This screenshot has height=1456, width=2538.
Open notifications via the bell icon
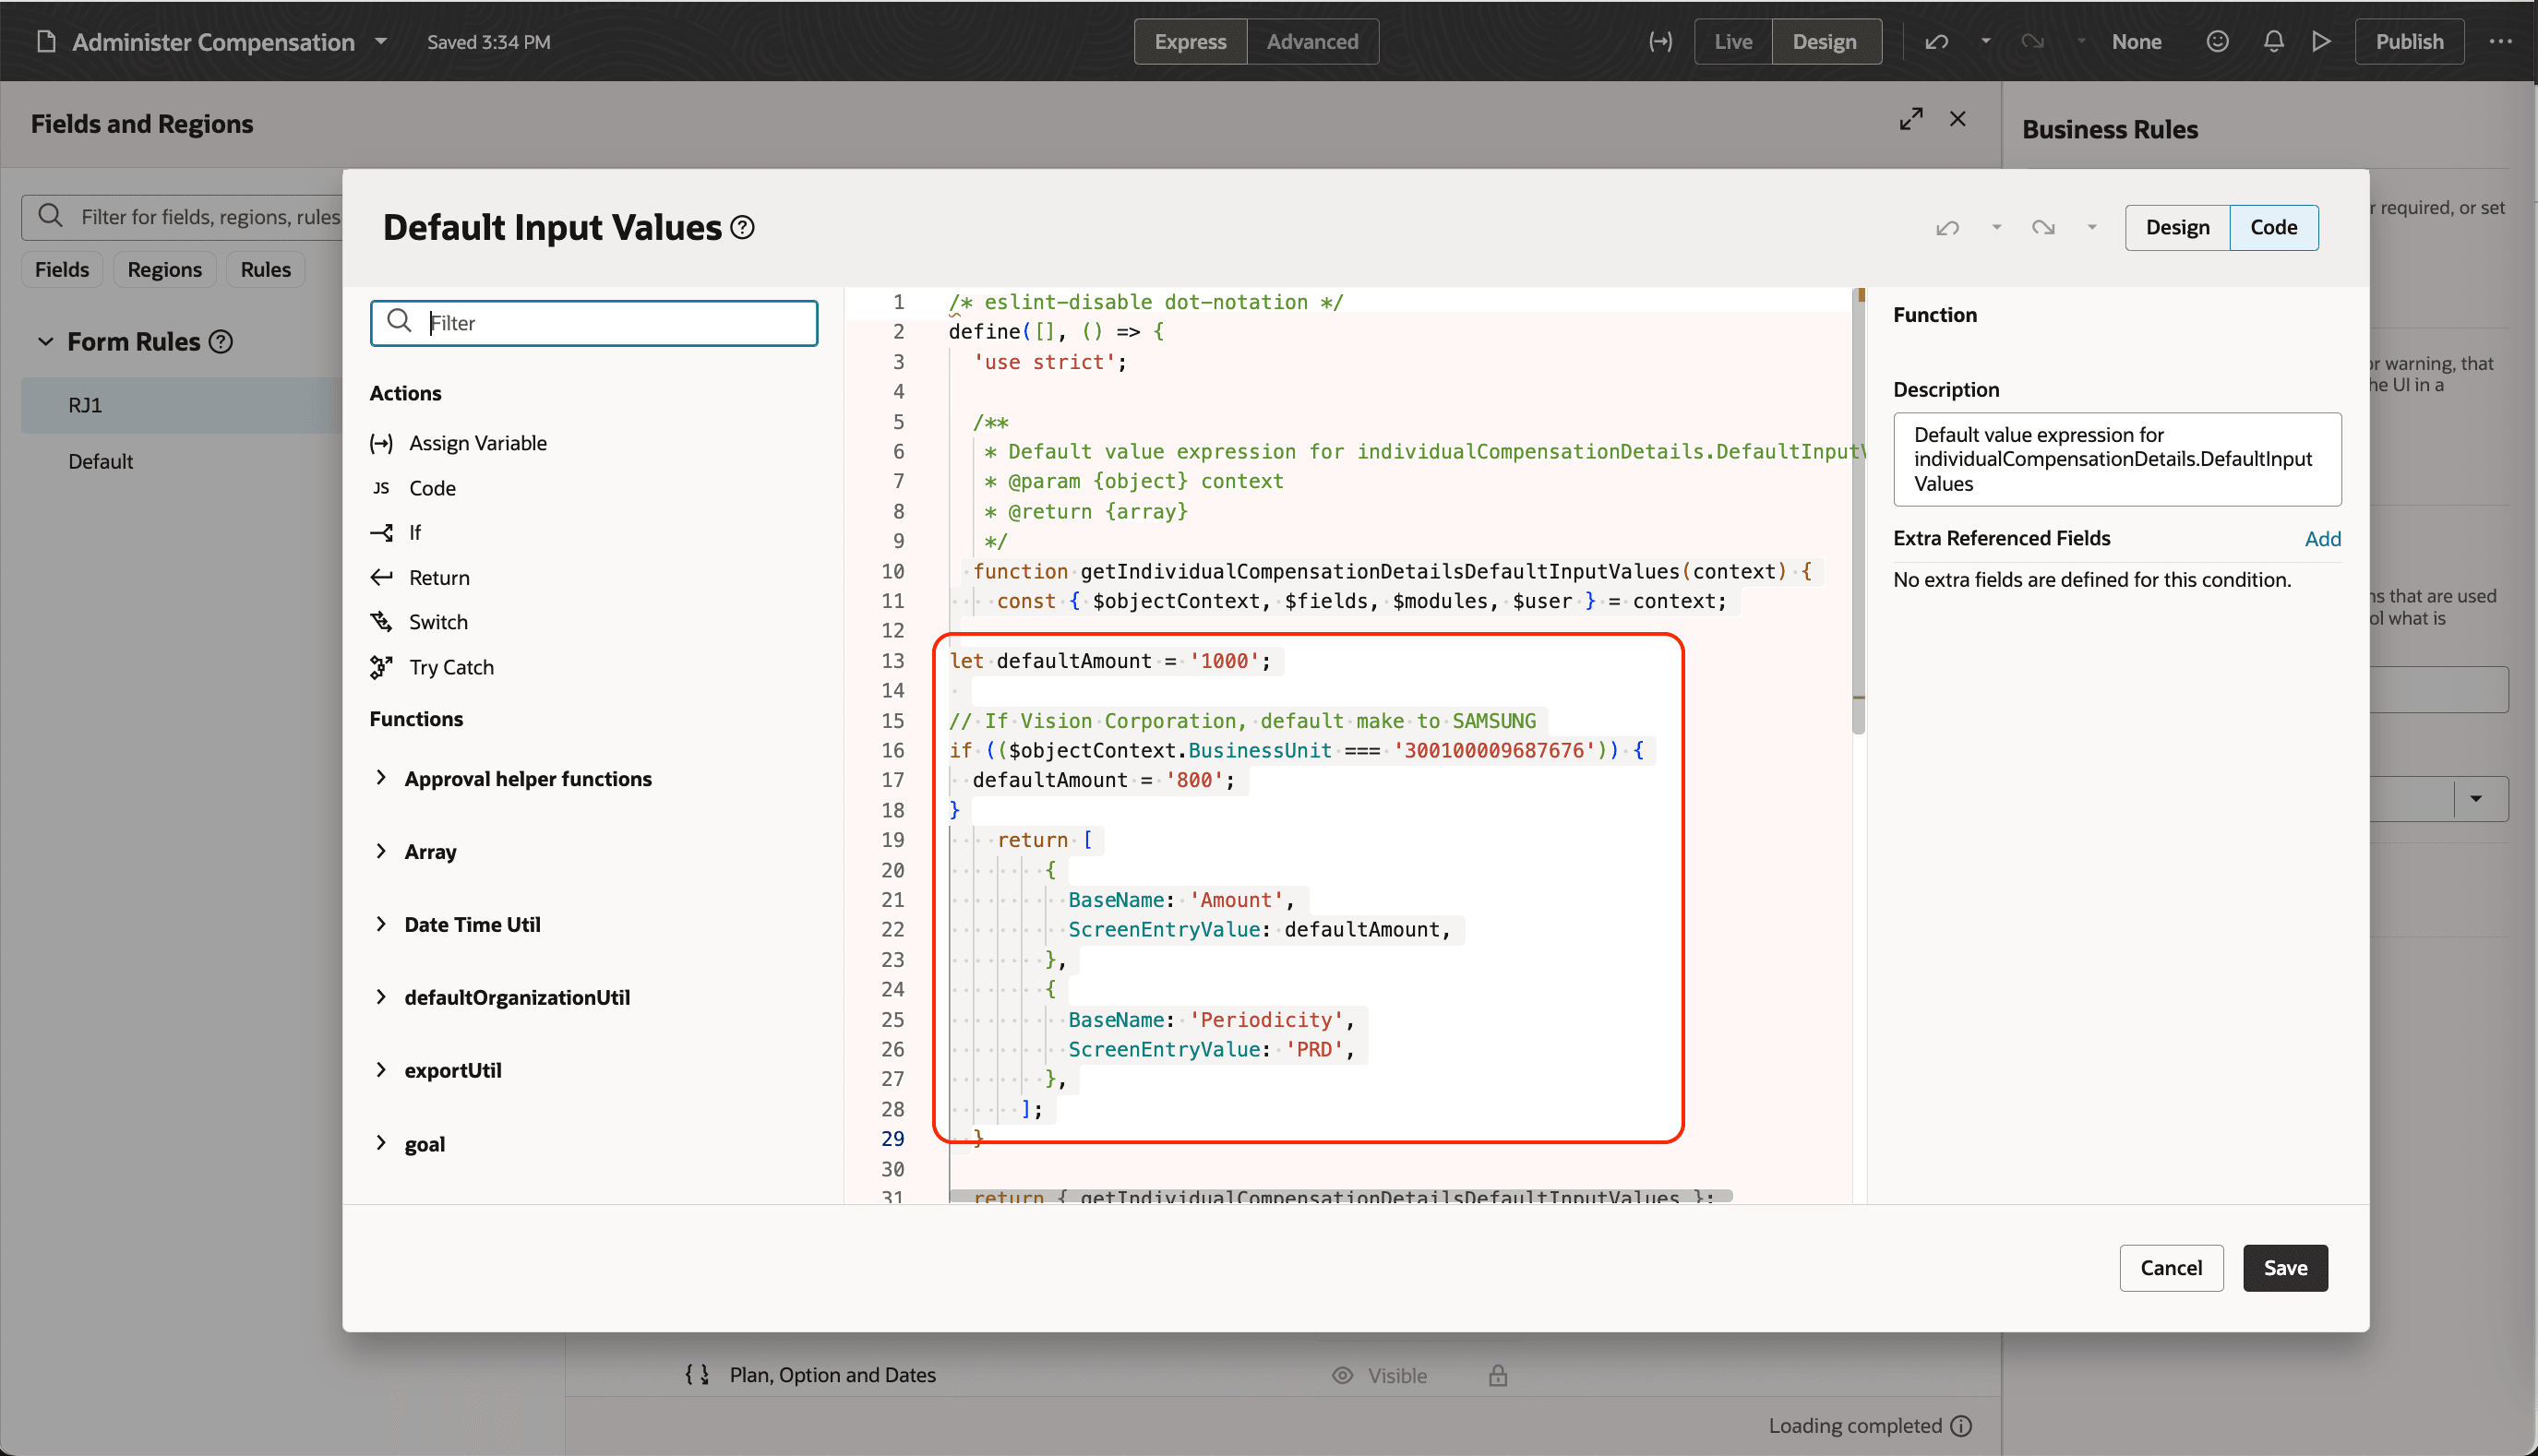coord(2272,41)
